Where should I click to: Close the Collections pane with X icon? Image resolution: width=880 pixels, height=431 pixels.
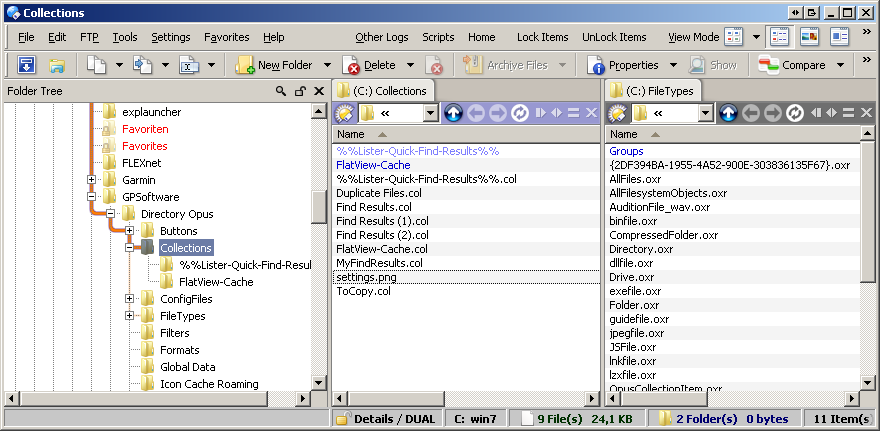click(x=591, y=113)
